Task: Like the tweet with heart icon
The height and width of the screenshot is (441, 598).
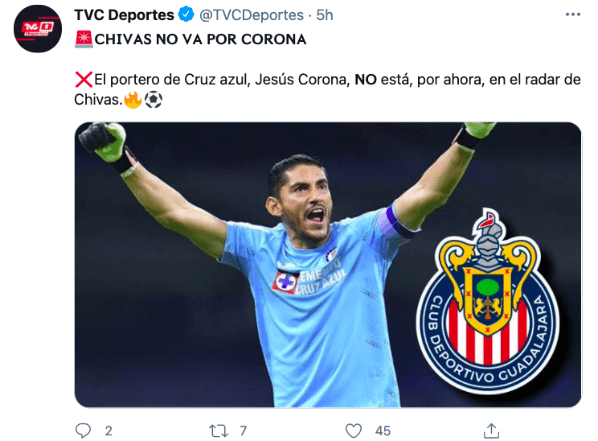Action: (354, 431)
